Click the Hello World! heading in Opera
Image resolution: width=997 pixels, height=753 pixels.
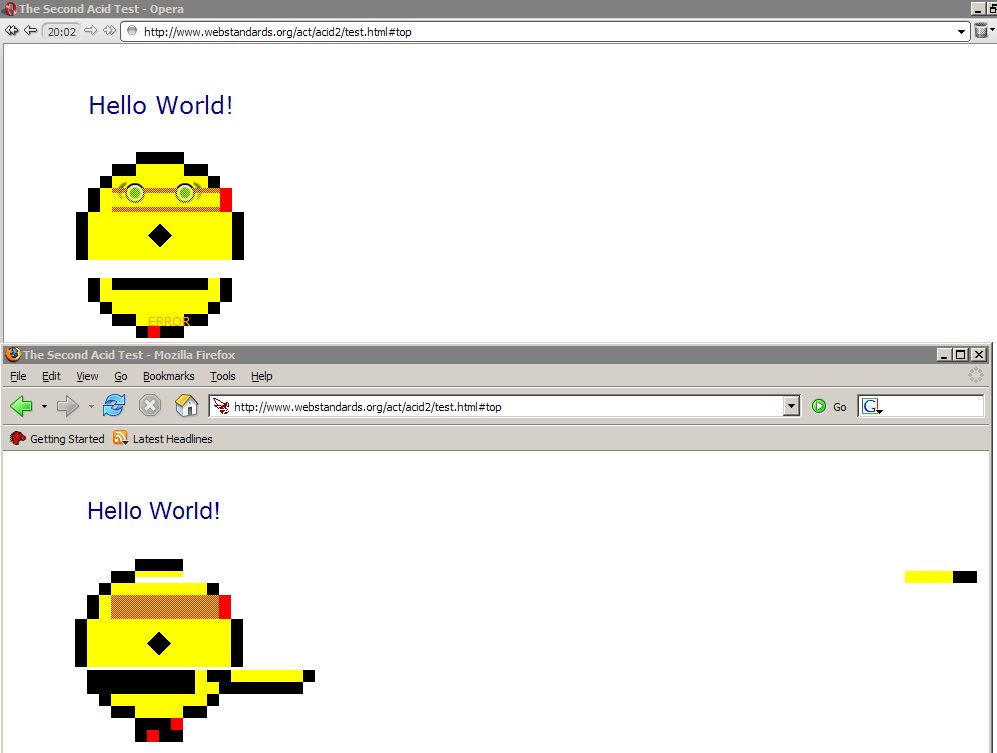161,106
